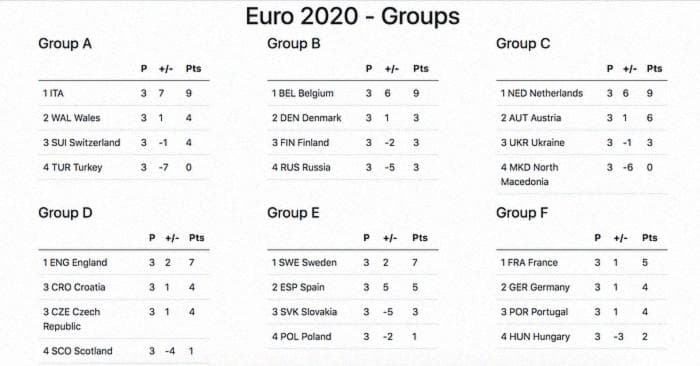Select the Hungary team row
The image size is (700, 366).
(582, 337)
